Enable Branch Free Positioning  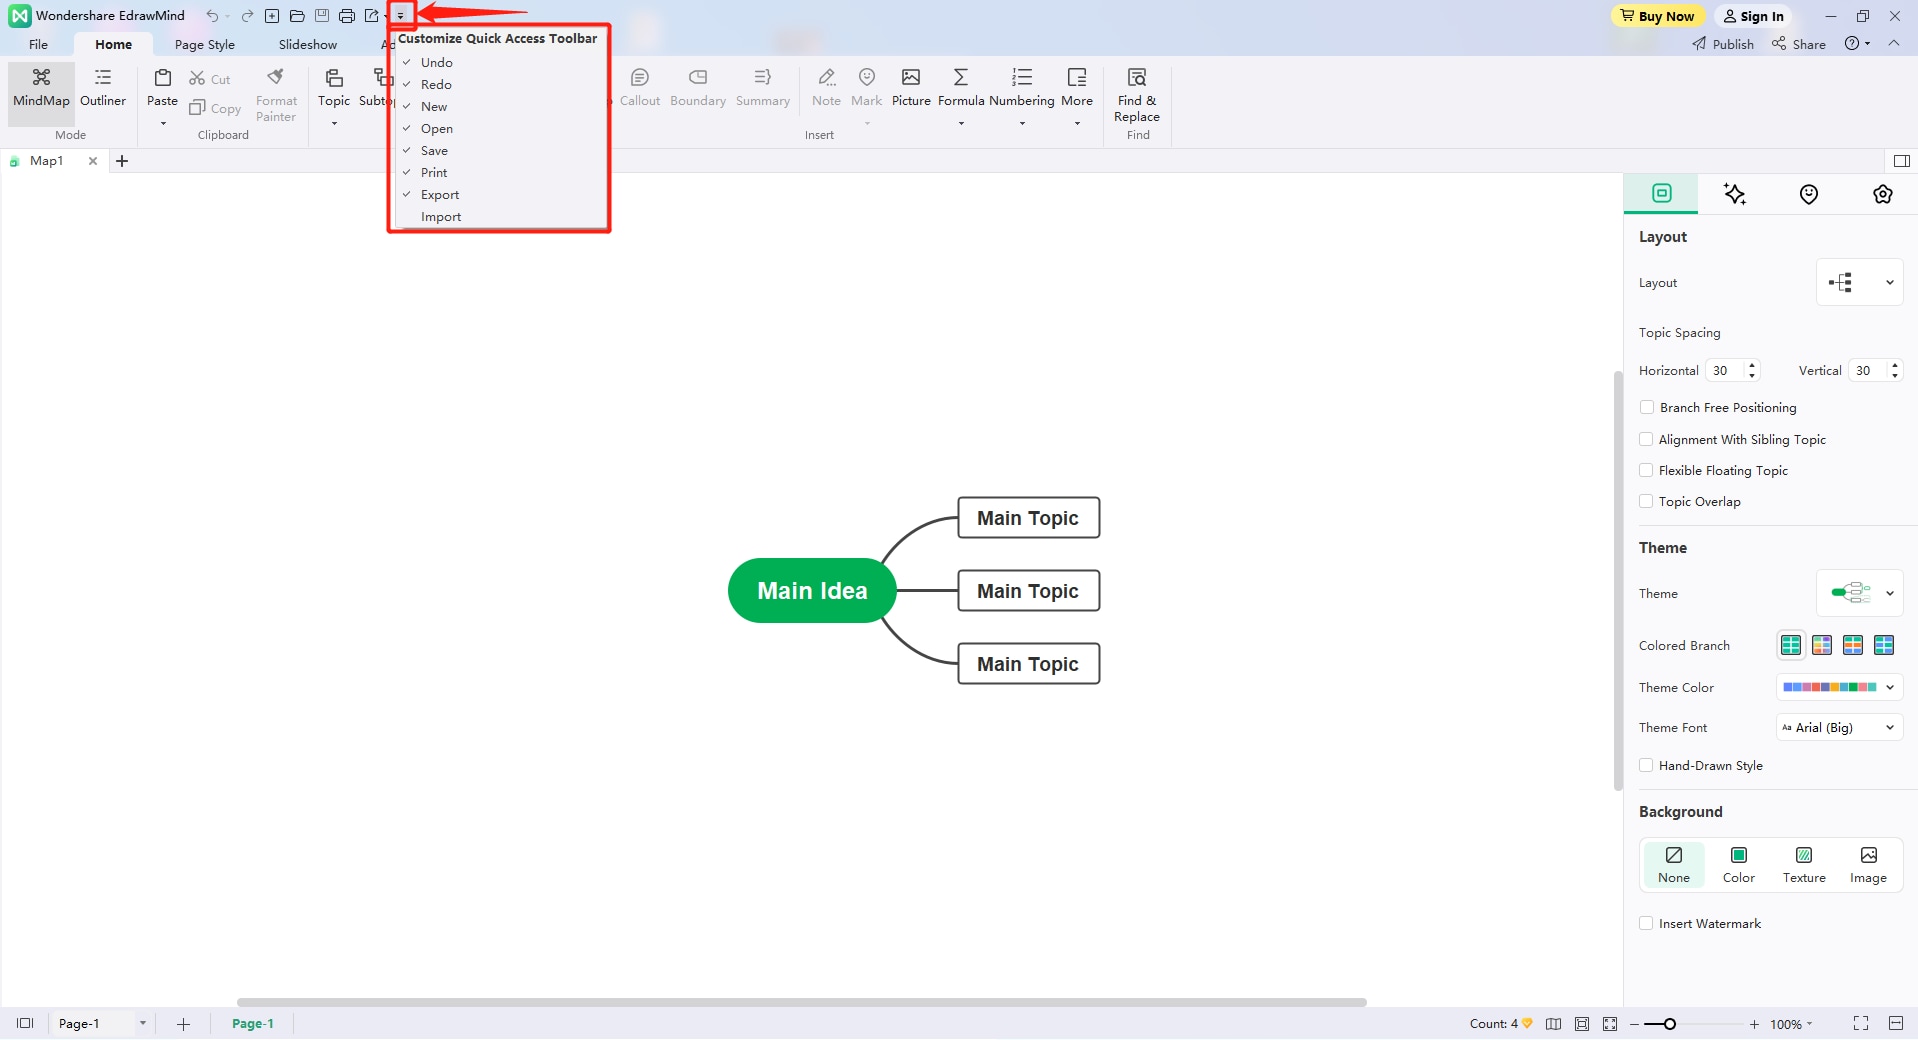click(x=1647, y=407)
